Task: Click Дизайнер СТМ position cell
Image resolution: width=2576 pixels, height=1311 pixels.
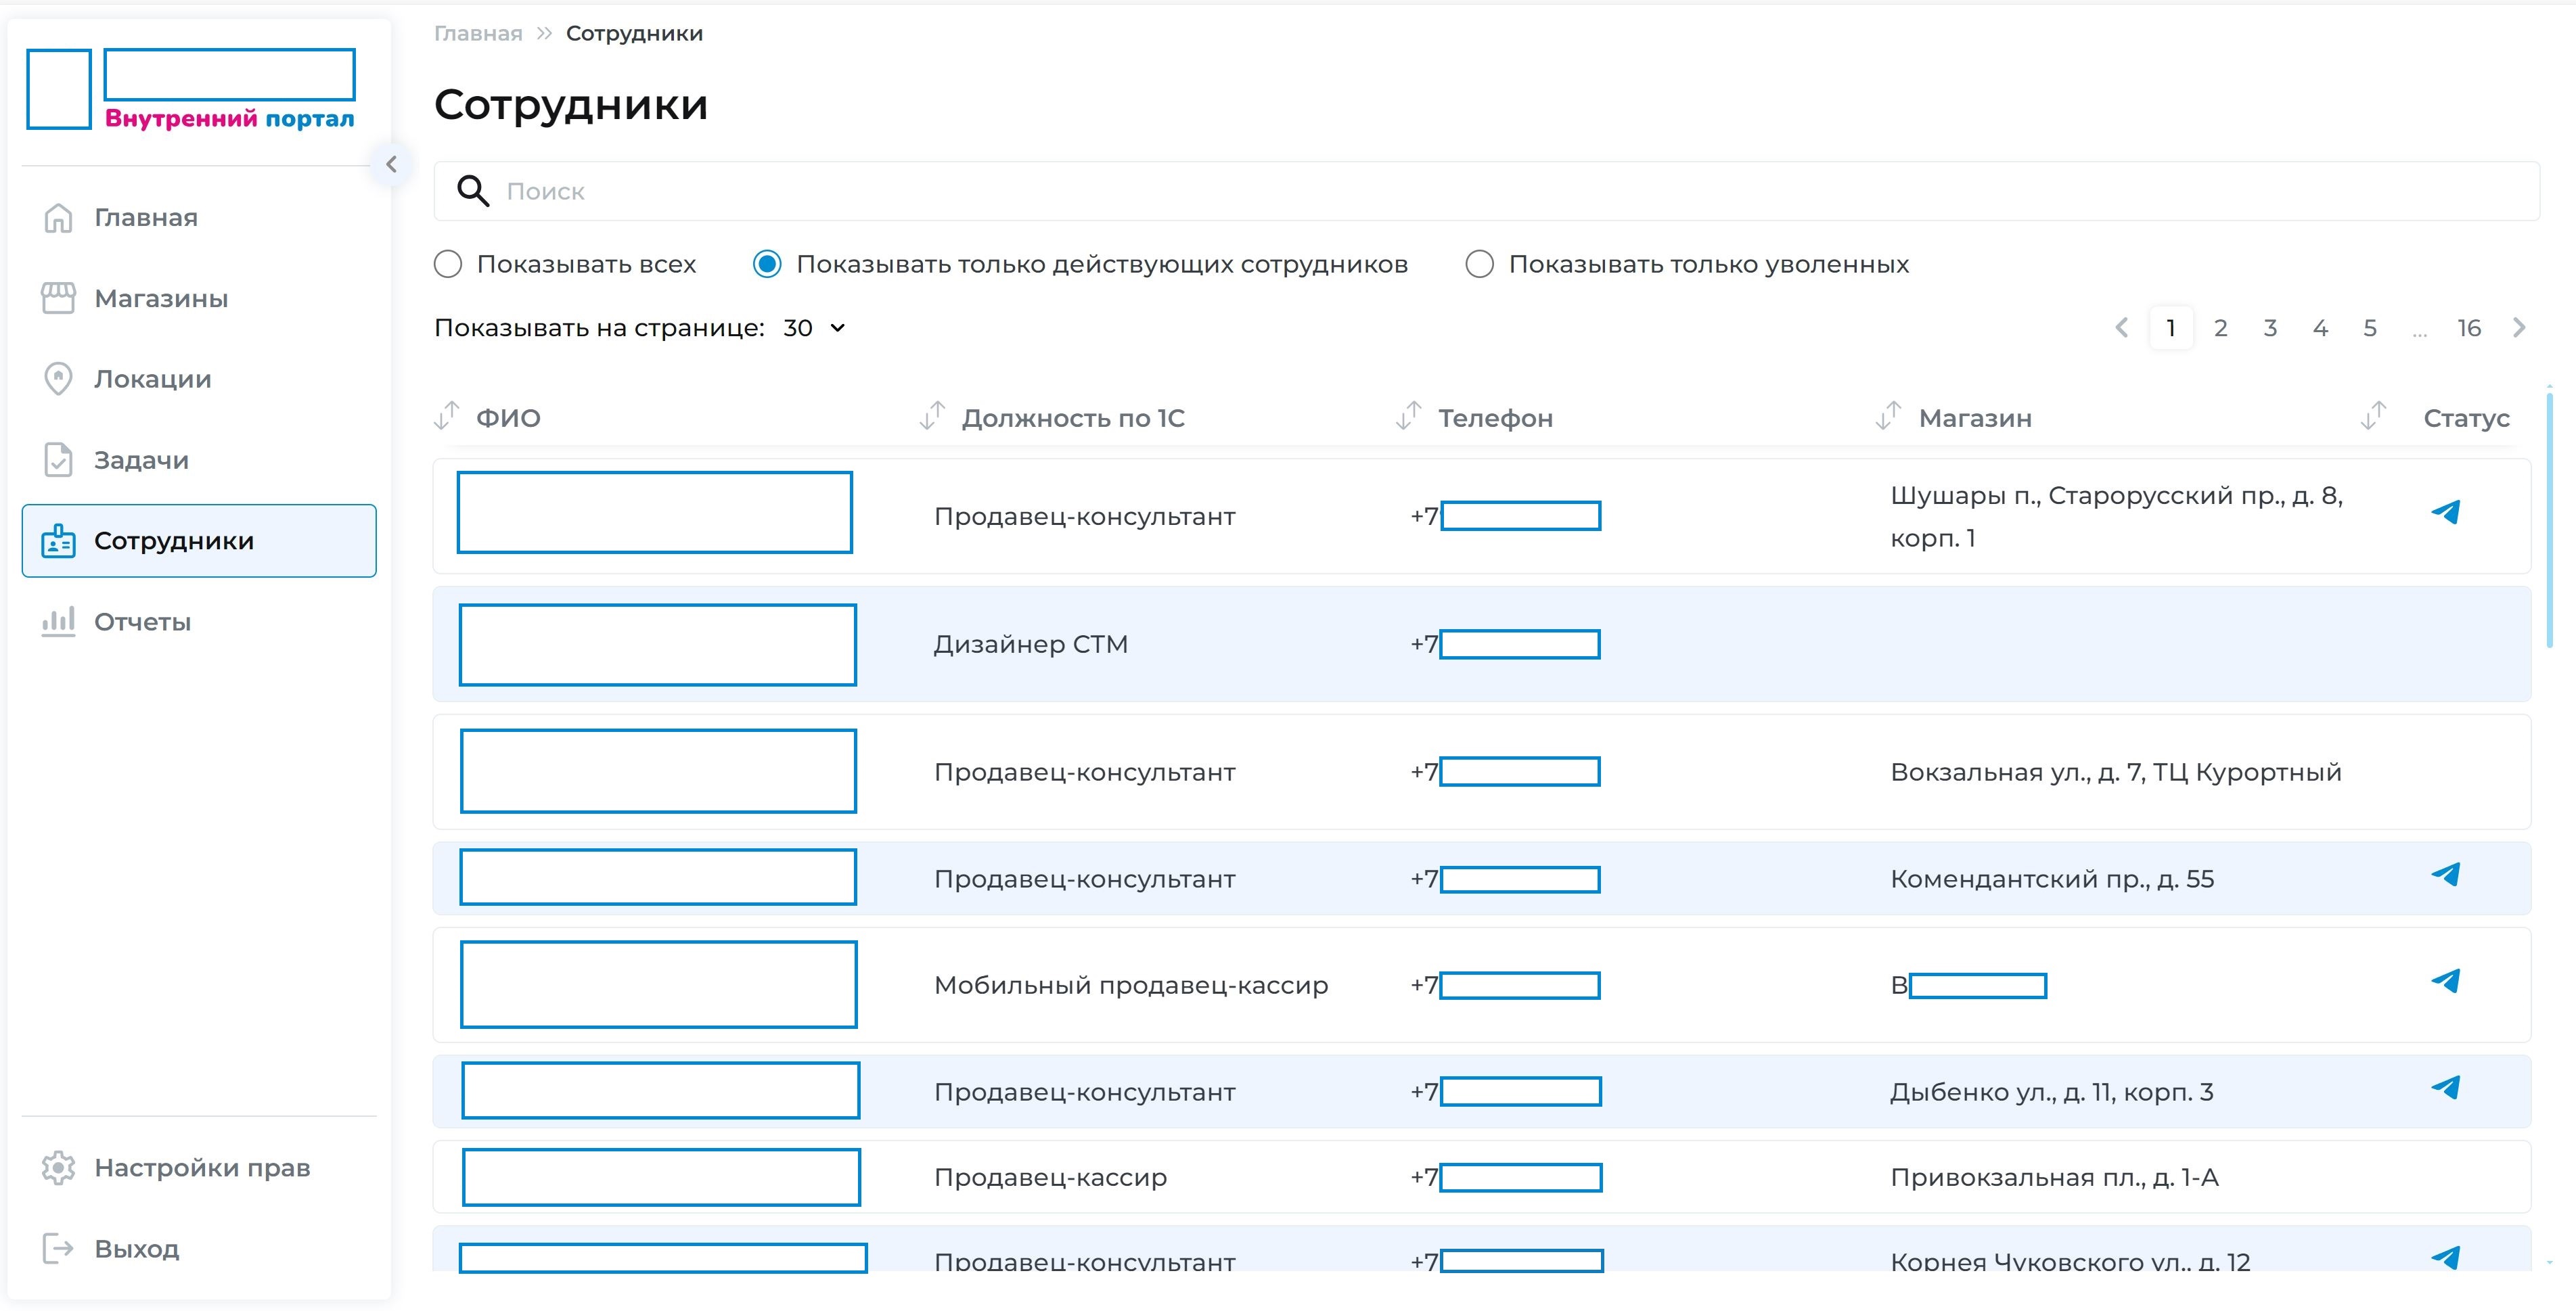Action: (x=1030, y=644)
